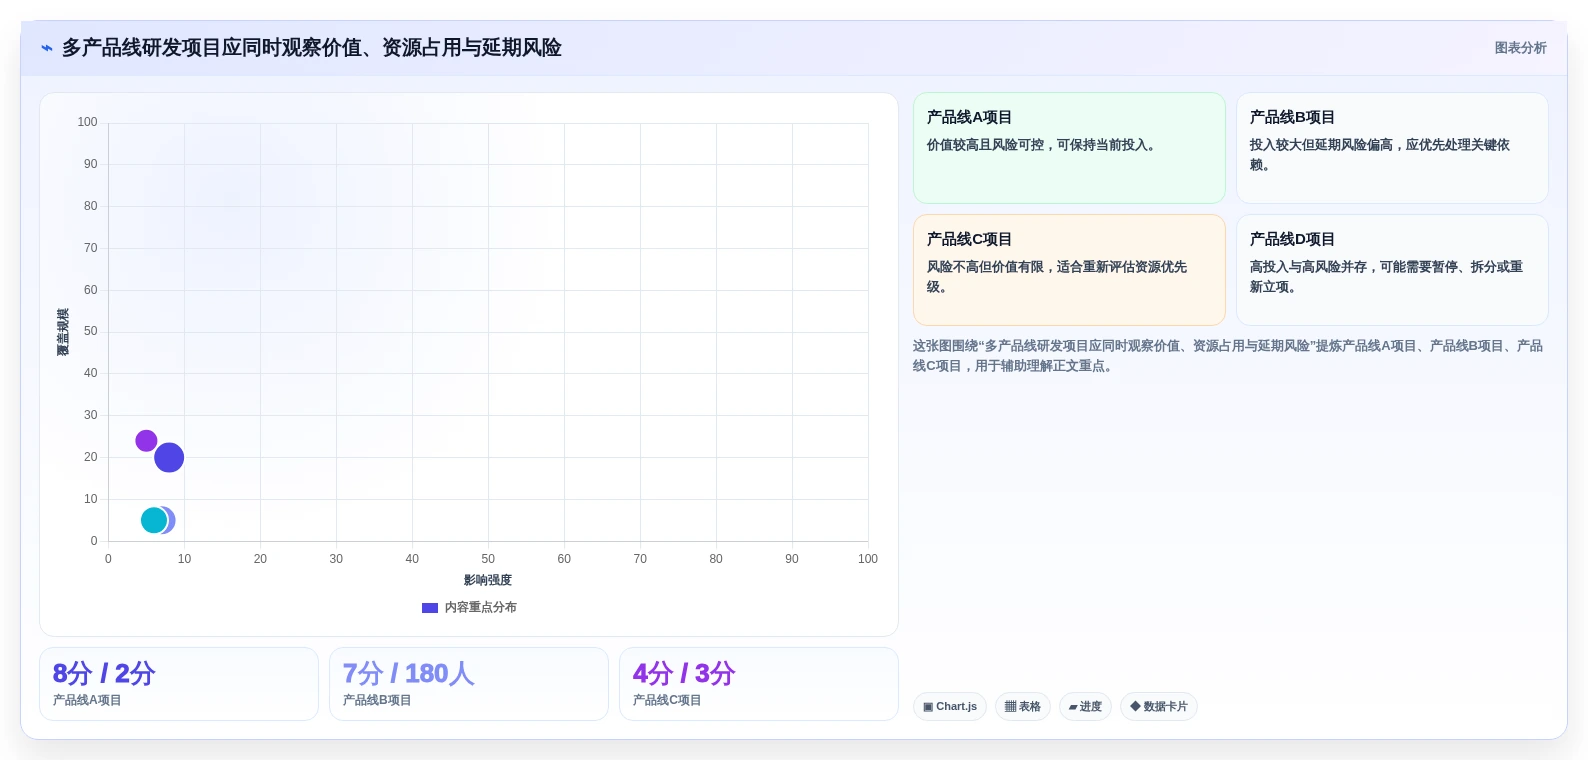Click the 产品线C项目 label under 4分 / 3分
This screenshot has width=1588, height=760.
click(x=667, y=701)
